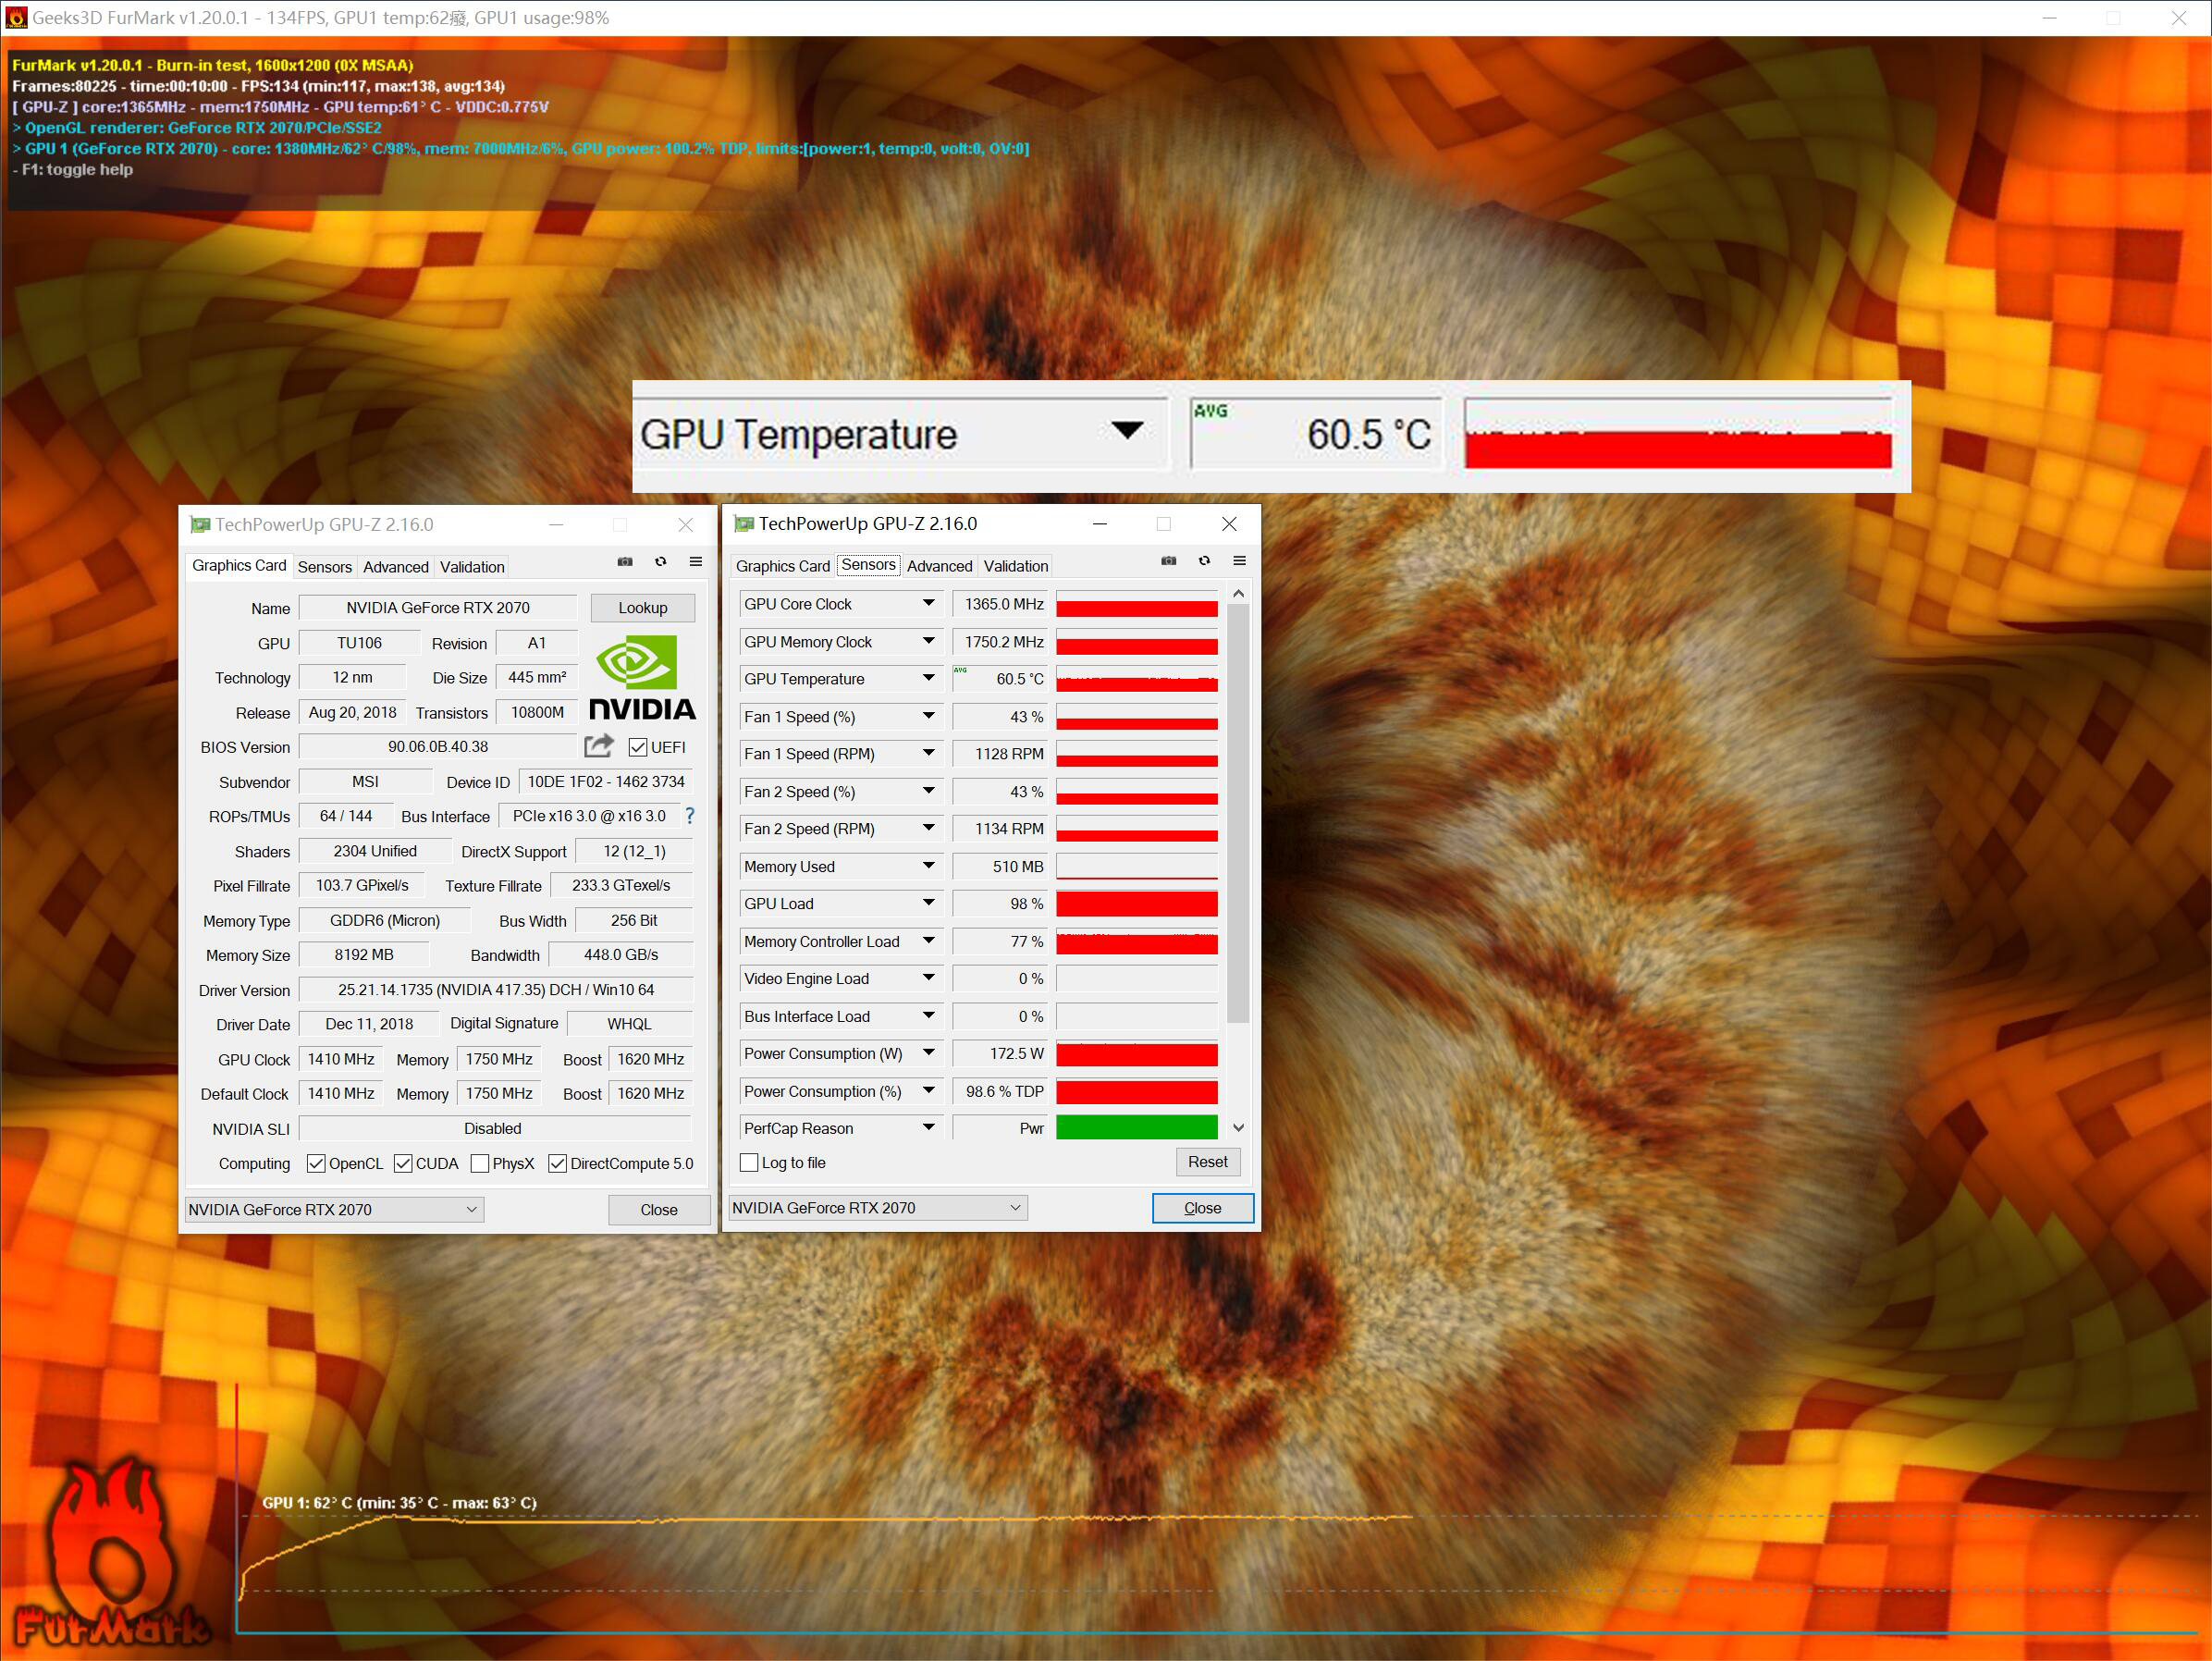Click screenshot camera icon in Sensors window

1168,561
